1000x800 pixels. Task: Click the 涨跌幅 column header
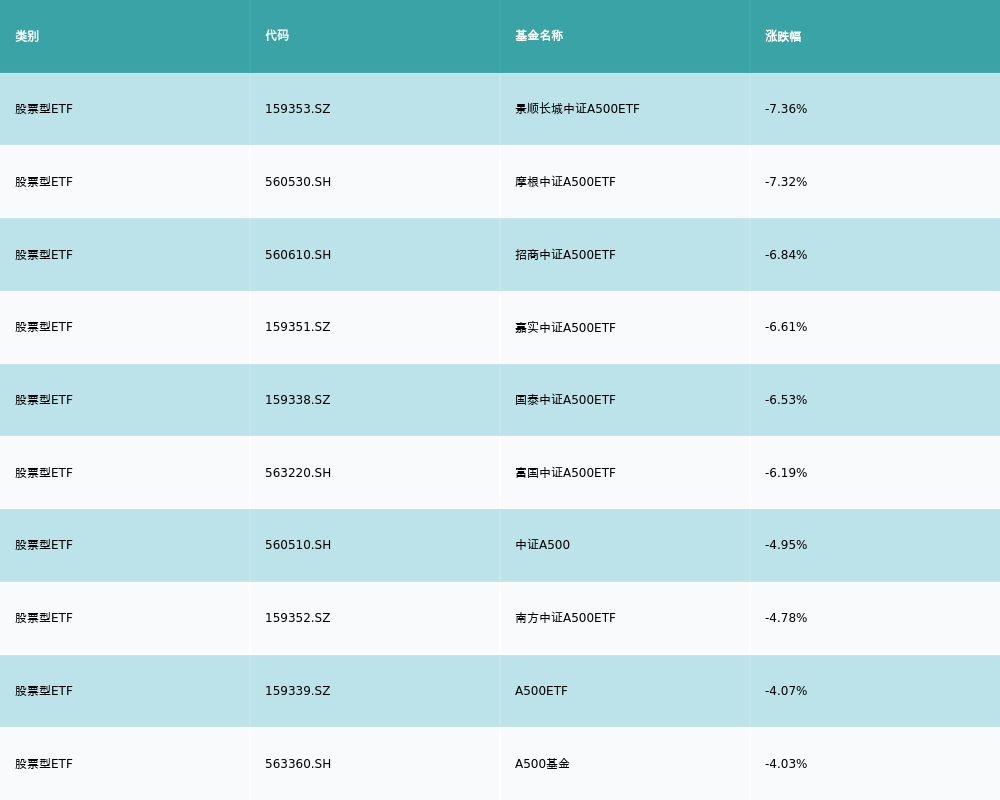(x=783, y=36)
